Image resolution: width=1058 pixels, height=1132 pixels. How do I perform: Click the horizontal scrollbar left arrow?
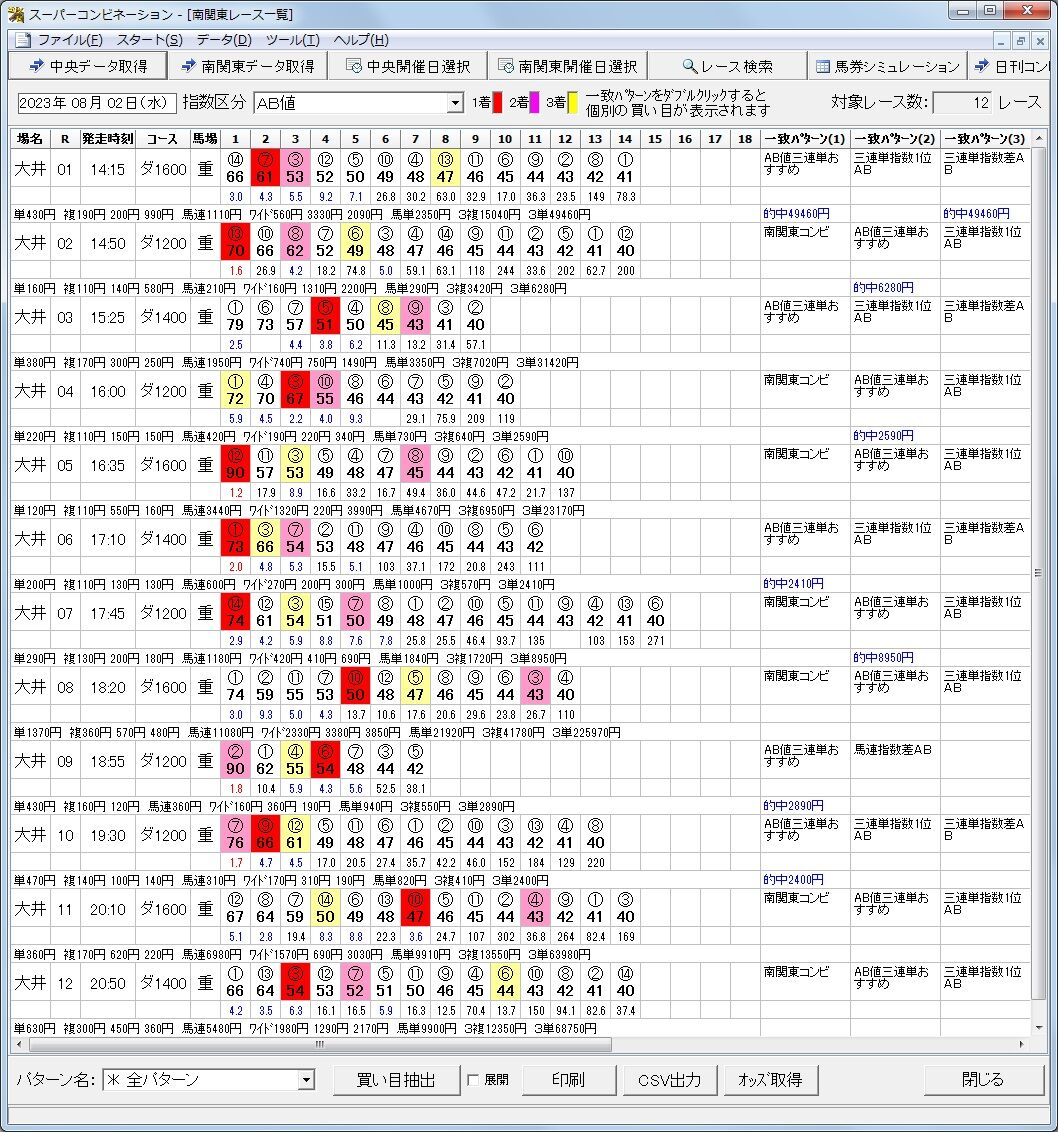click(18, 1044)
